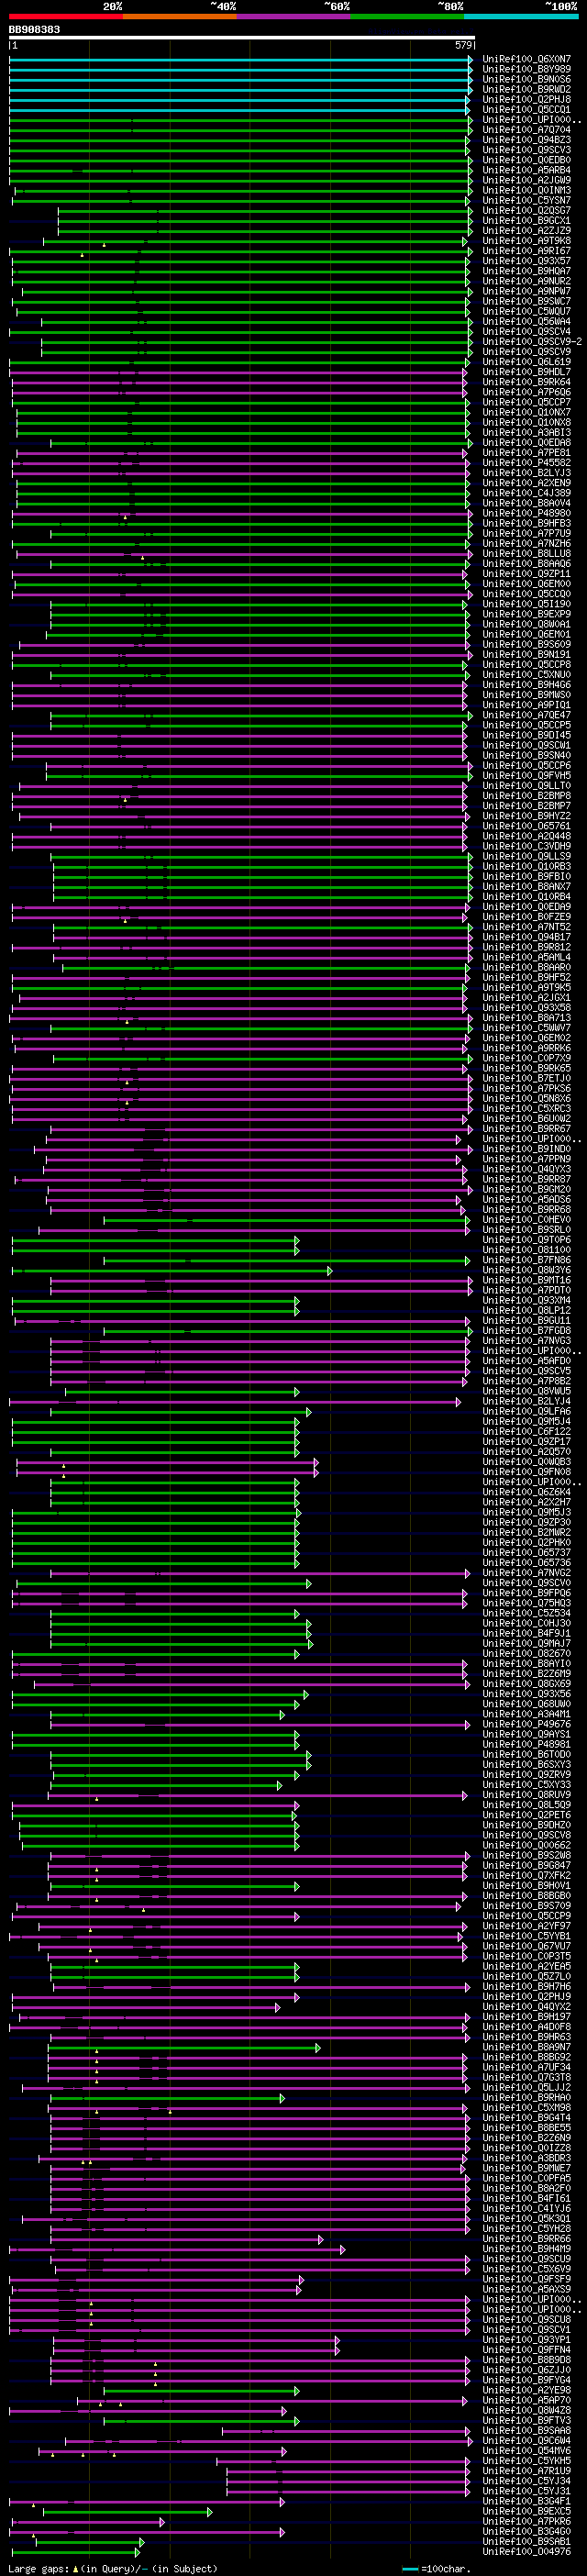Select the query name BB908383
This screenshot has width=587, height=2576.
point(35,30)
